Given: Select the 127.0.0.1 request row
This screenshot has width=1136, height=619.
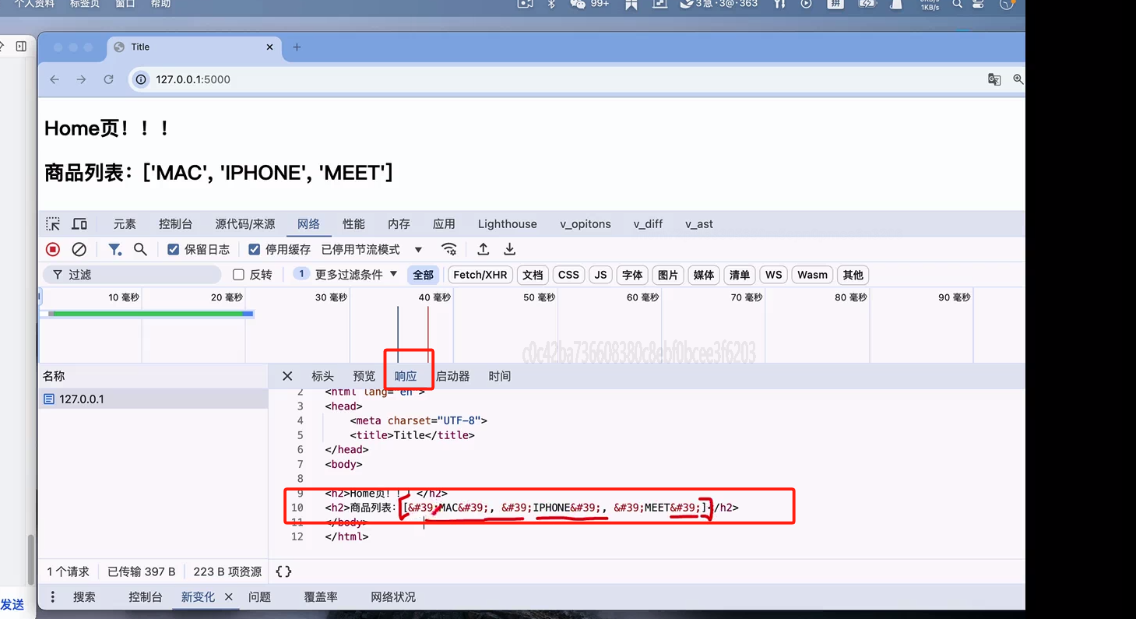Looking at the screenshot, I should [x=154, y=399].
